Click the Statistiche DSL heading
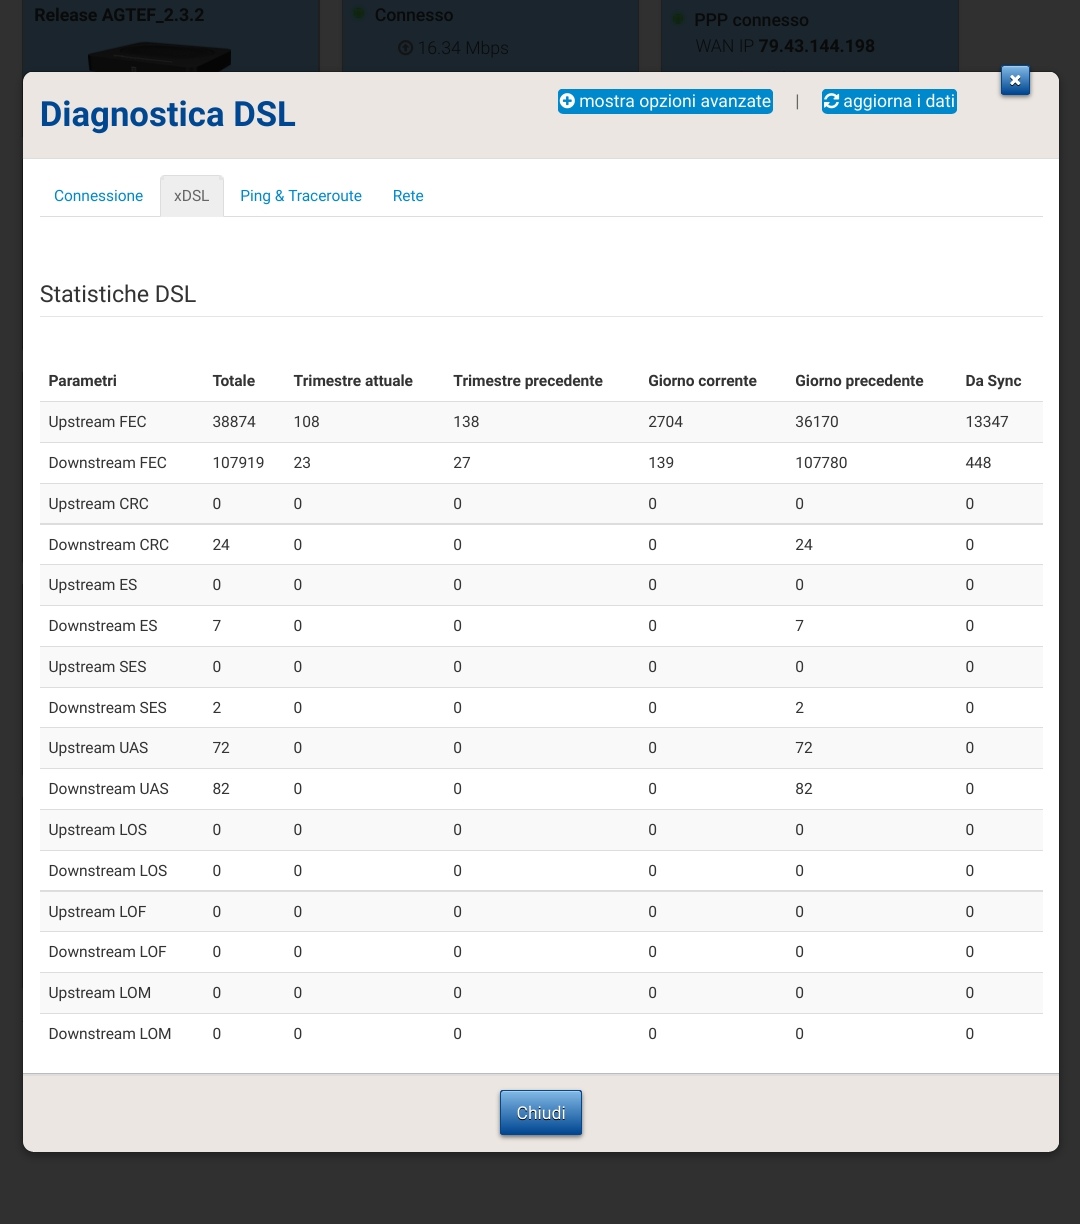The height and width of the screenshot is (1224, 1080). (118, 294)
